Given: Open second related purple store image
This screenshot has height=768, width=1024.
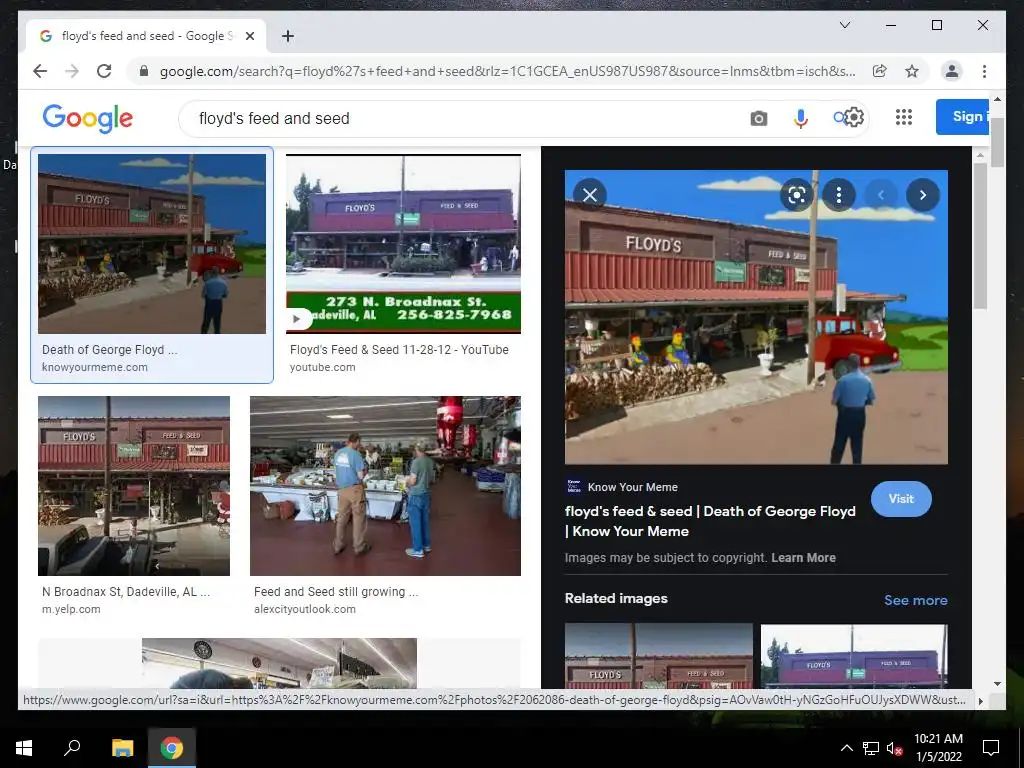Looking at the screenshot, I should point(854,656).
